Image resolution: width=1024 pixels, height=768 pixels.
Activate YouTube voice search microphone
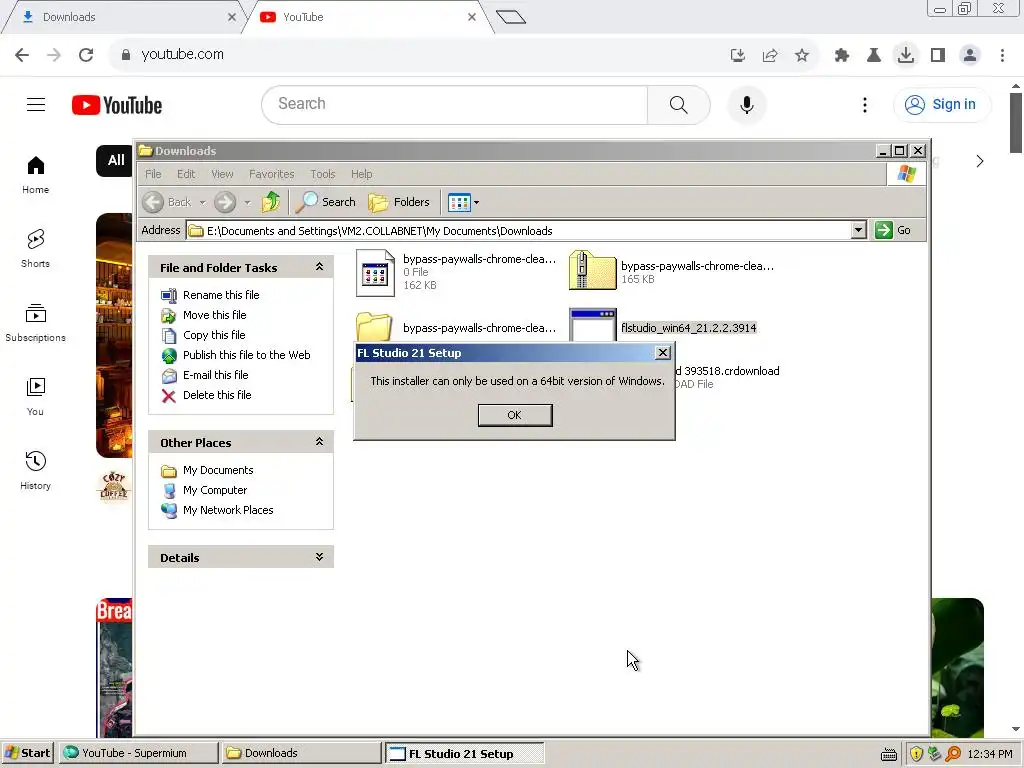click(746, 104)
